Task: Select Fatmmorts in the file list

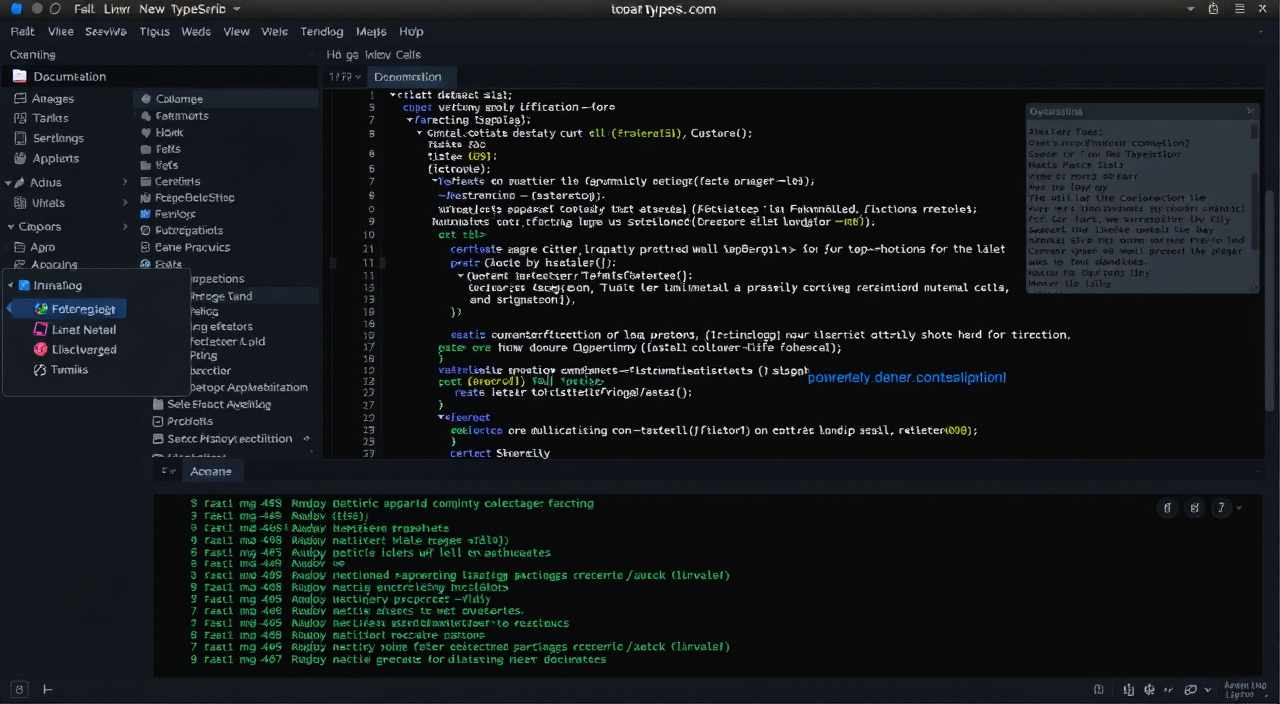Action: tap(182, 116)
